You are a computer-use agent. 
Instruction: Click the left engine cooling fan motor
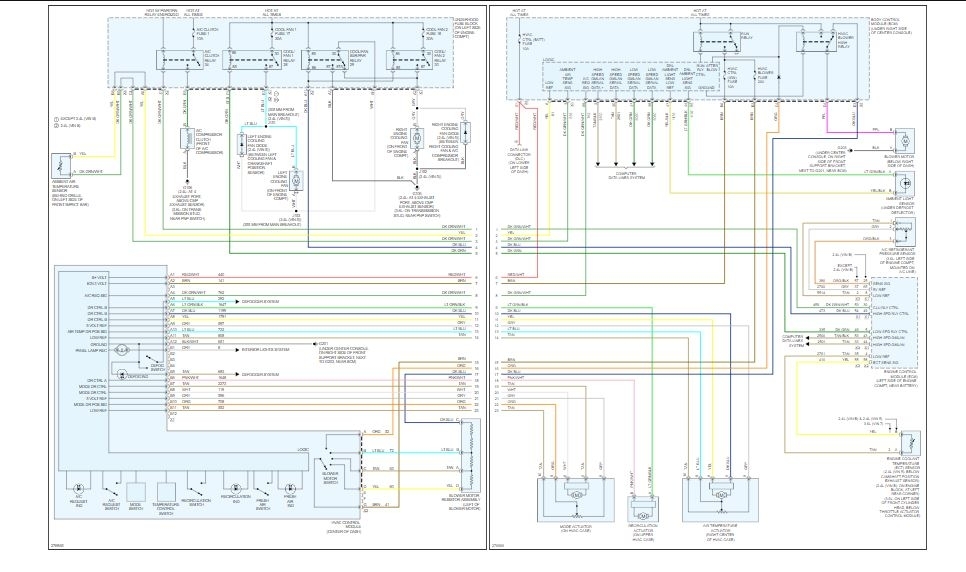point(295,181)
